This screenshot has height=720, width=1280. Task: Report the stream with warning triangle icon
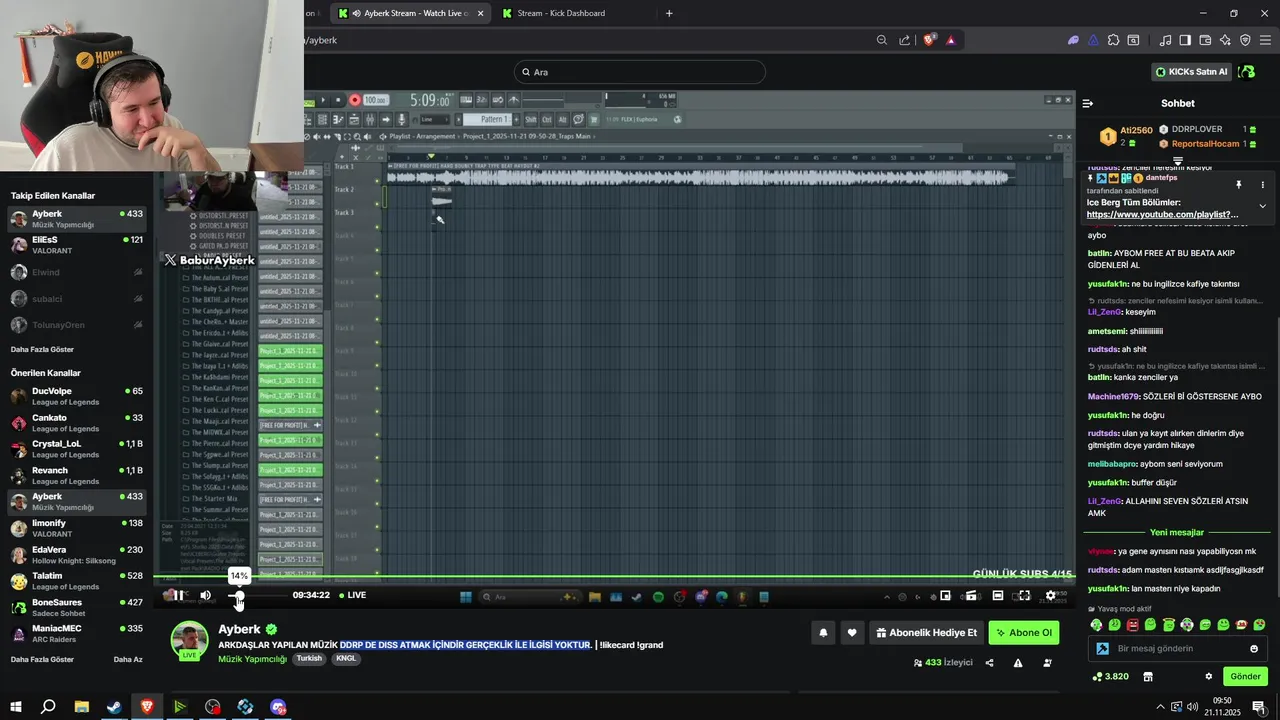(x=1018, y=662)
